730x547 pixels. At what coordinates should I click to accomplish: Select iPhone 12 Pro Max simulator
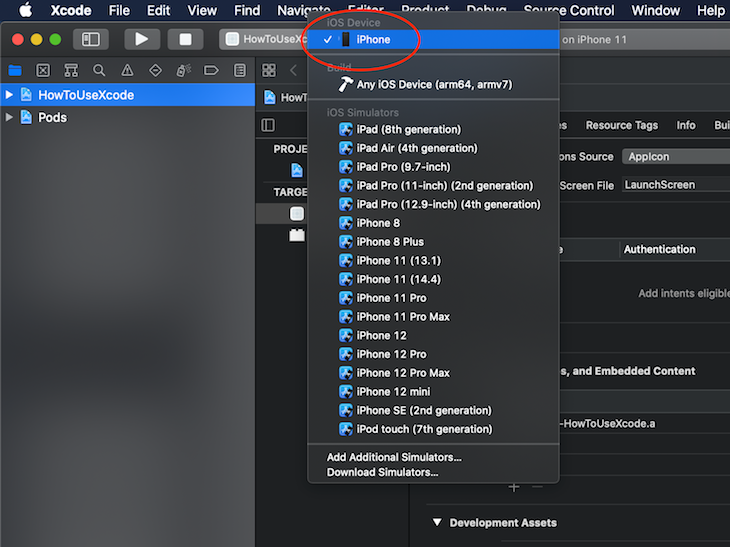coord(433,373)
